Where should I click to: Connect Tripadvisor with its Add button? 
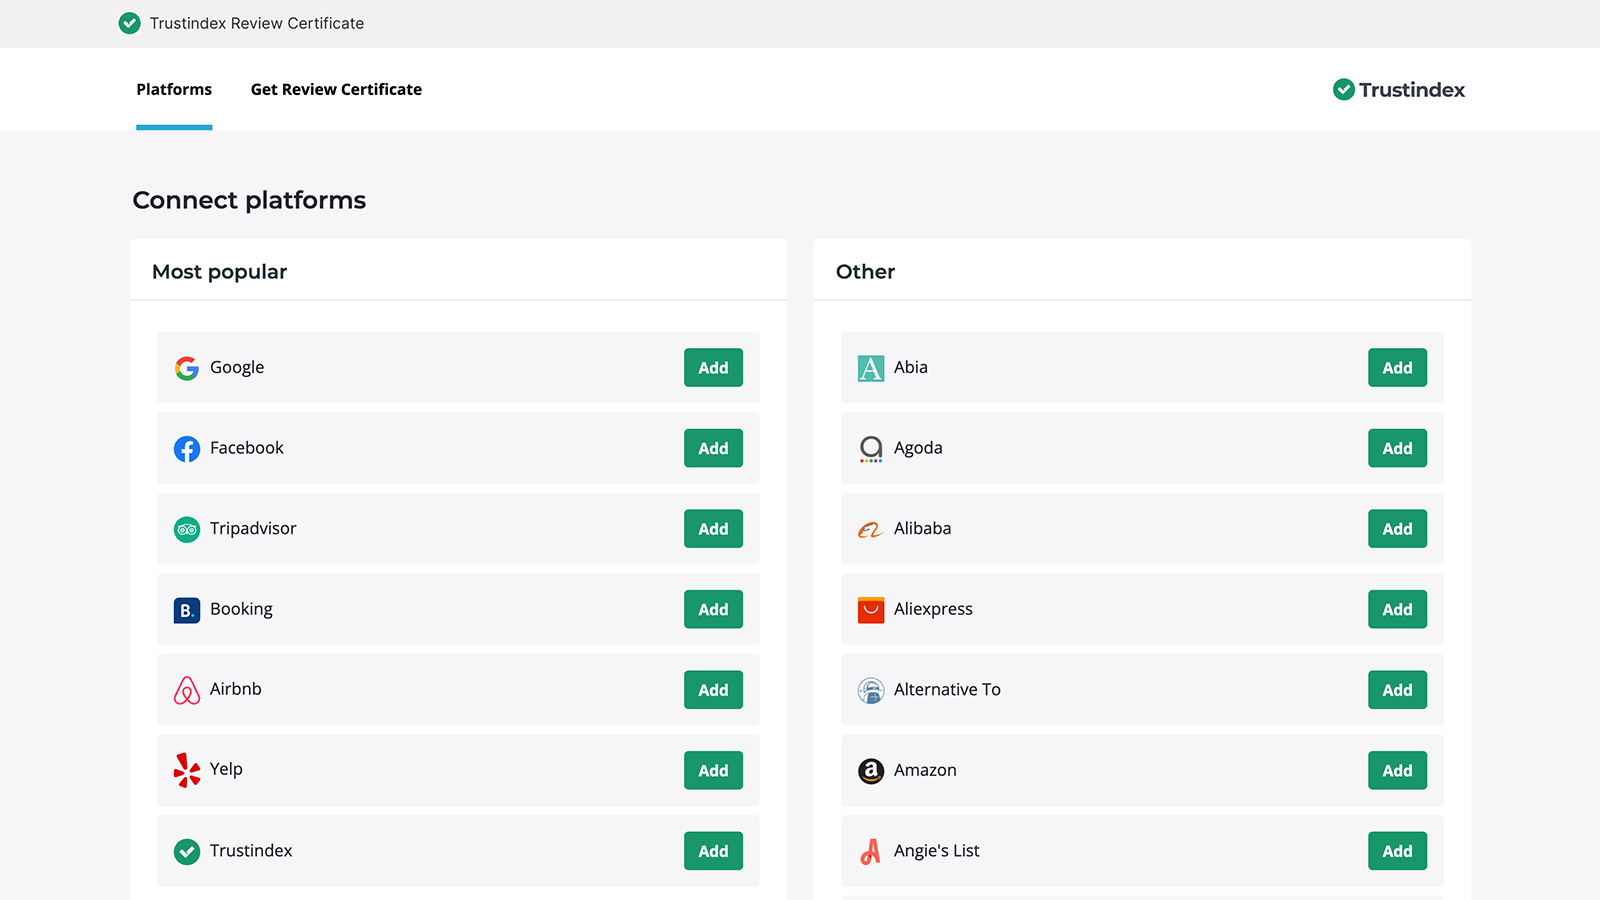pos(713,529)
